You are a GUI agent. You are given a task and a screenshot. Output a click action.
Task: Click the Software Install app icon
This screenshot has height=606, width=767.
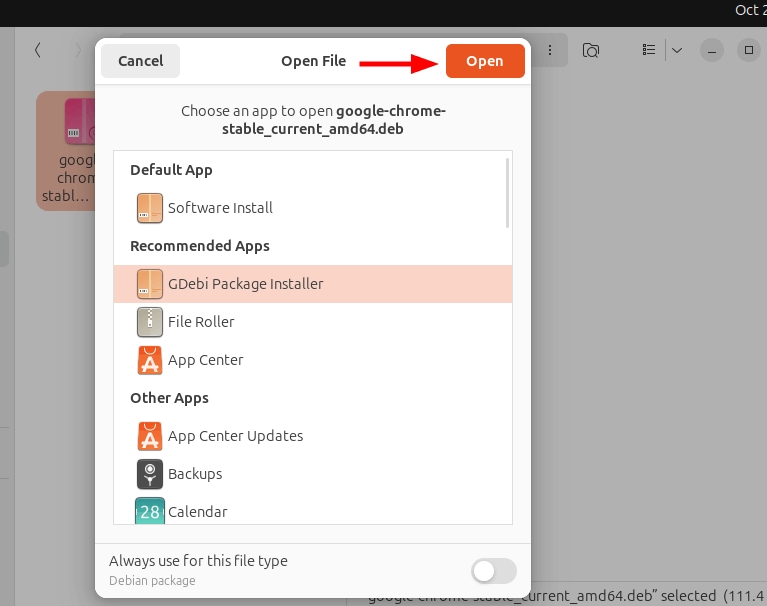150,208
